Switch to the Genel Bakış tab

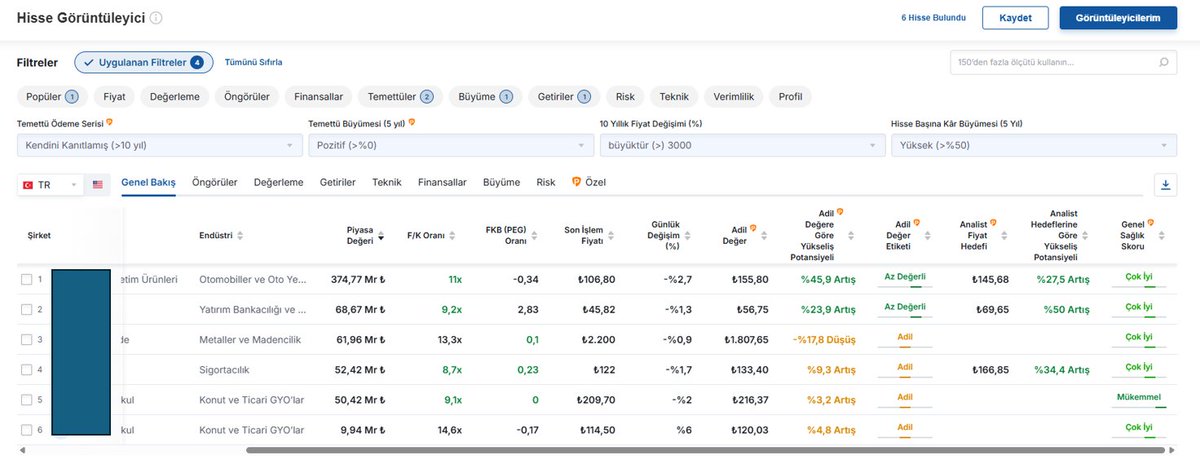click(x=148, y=183)
